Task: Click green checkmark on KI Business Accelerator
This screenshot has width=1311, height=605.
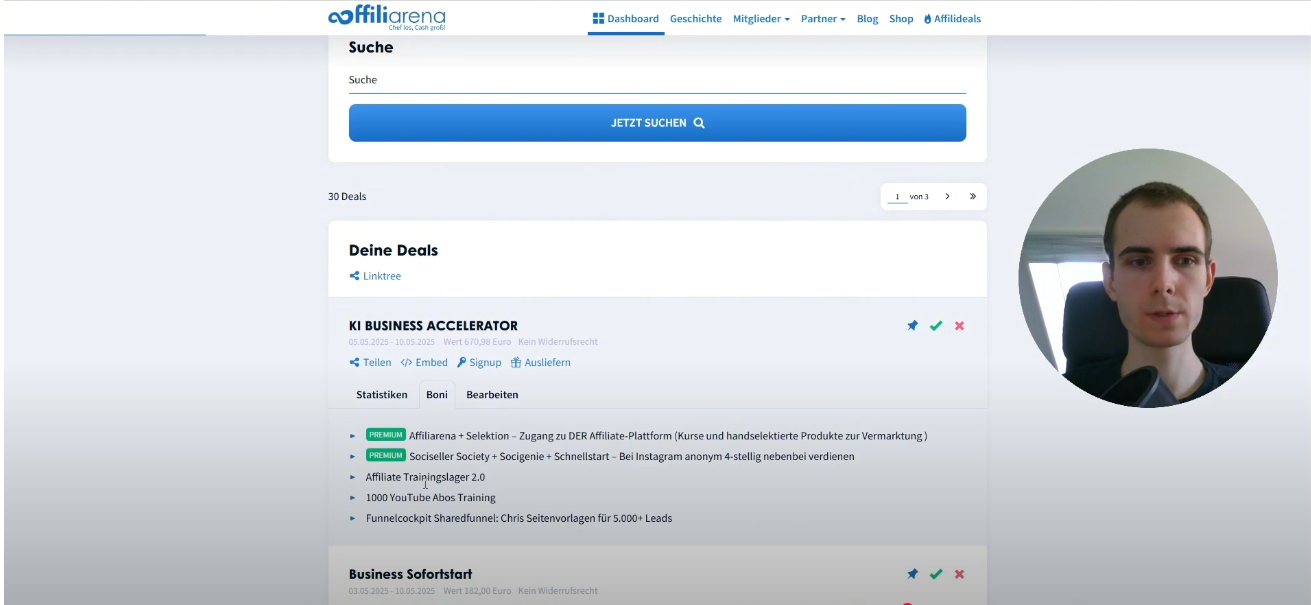Action: point(936,326)
